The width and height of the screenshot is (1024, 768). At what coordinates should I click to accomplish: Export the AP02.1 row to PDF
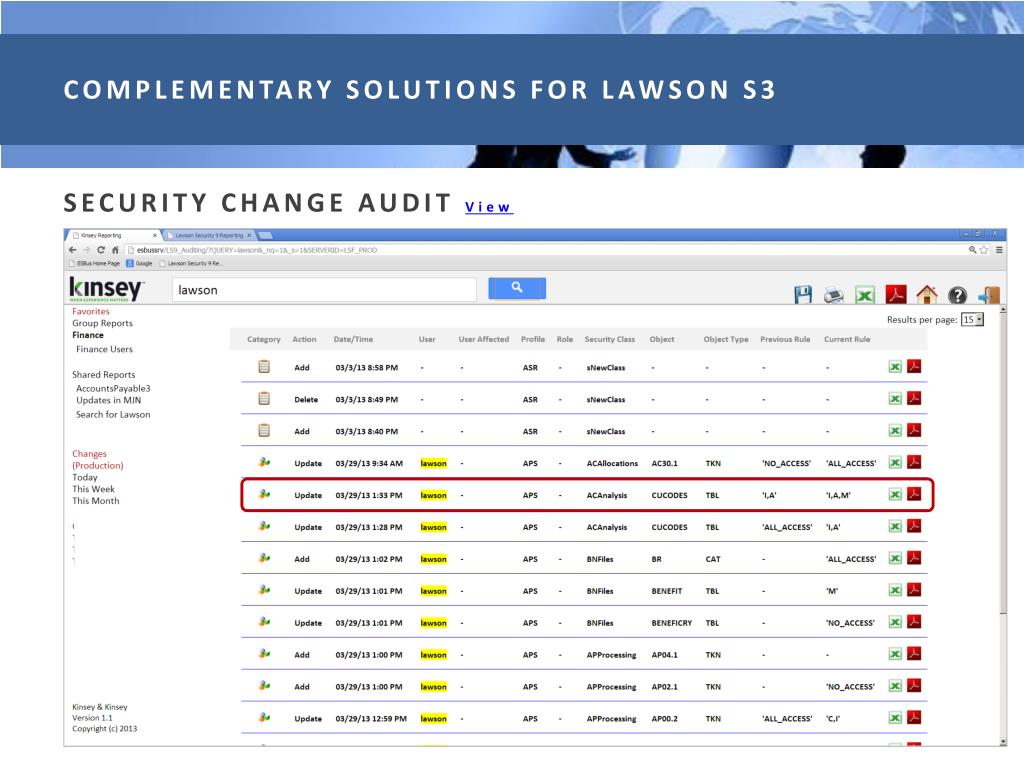[x=914, y=686]
